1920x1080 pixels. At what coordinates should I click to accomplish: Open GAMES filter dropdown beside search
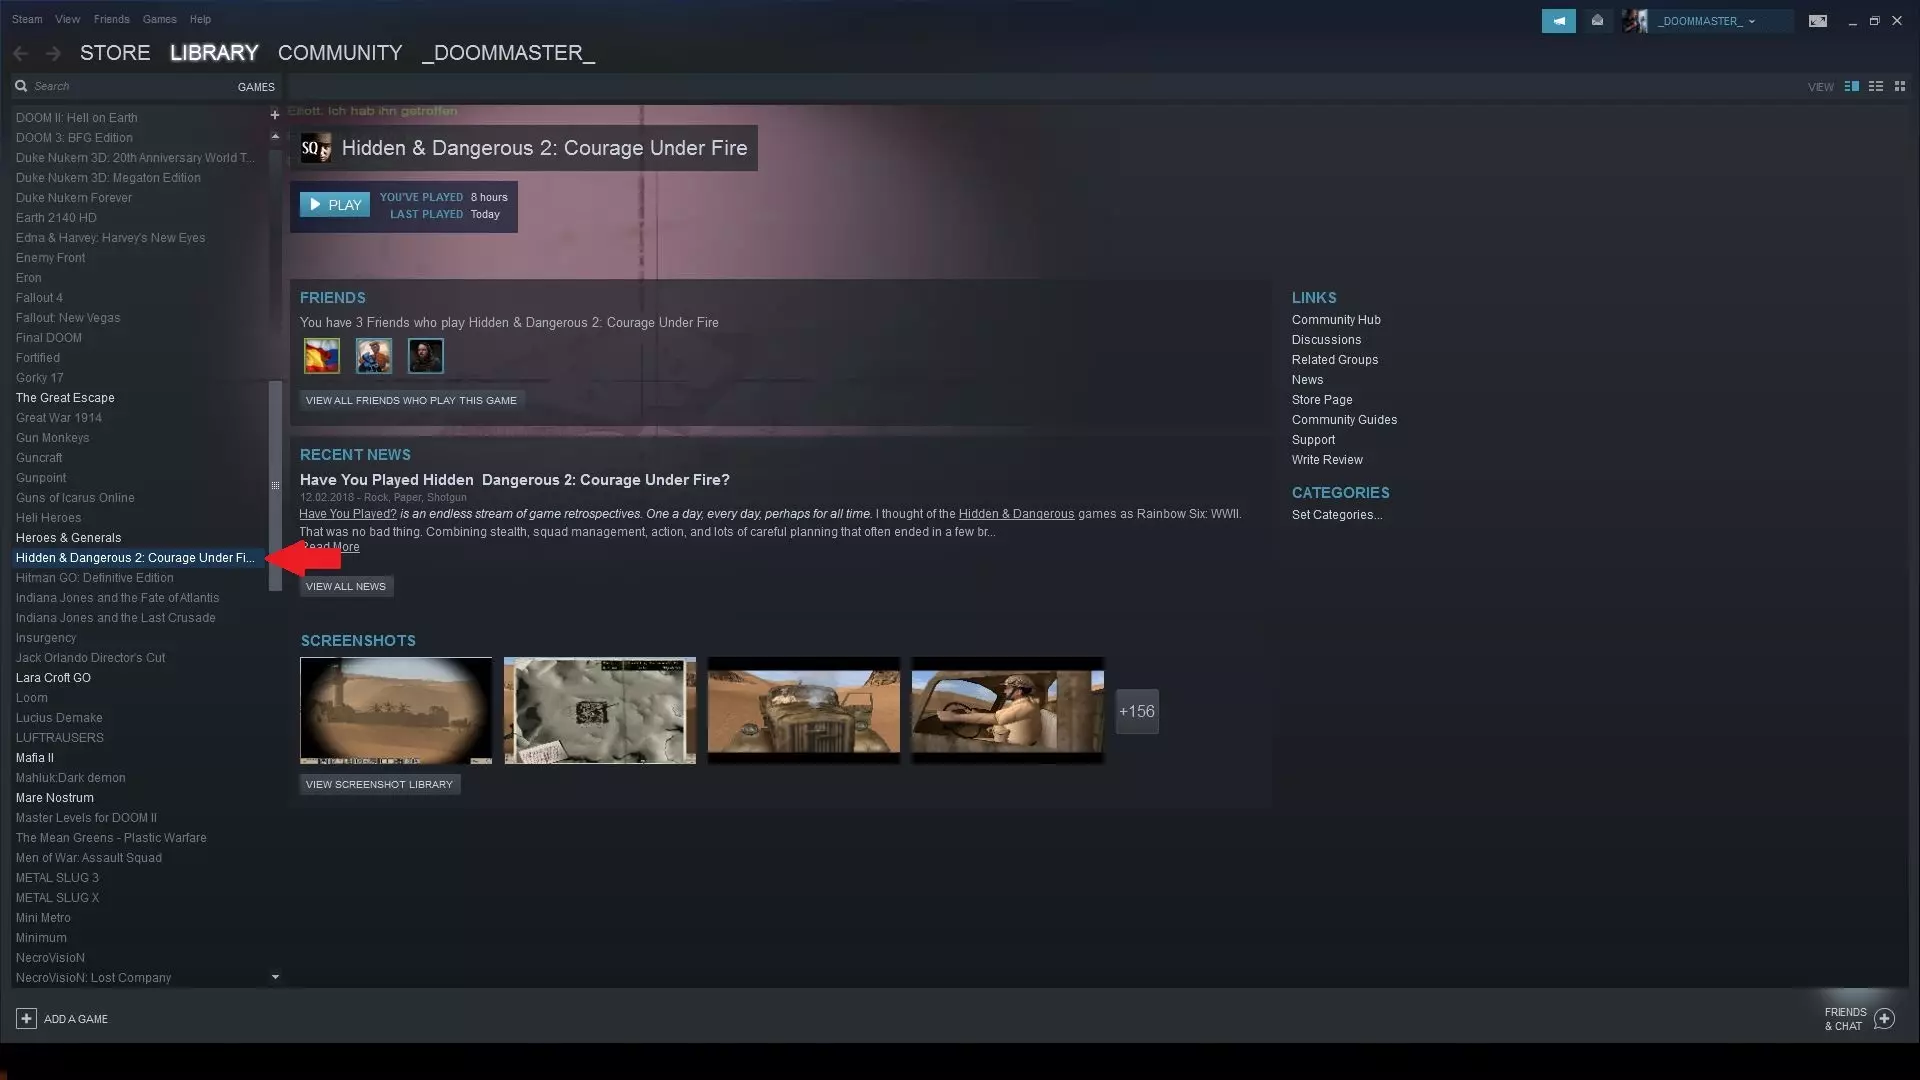[256, 87]
